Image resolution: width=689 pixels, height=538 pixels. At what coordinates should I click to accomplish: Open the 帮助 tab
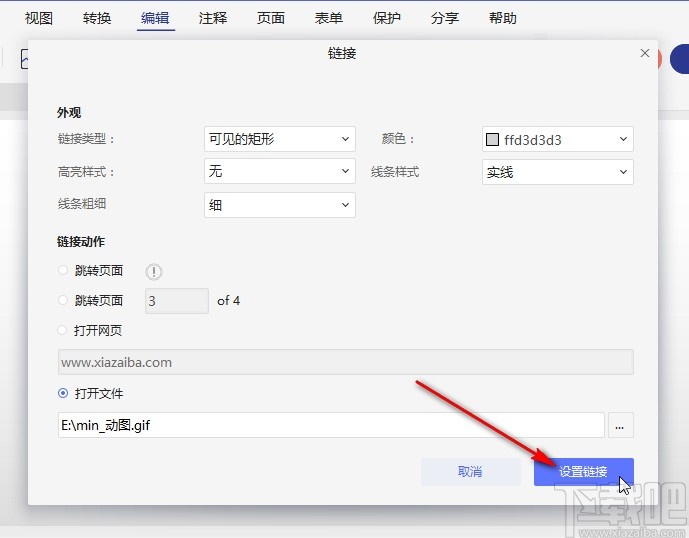click(503, 18)
